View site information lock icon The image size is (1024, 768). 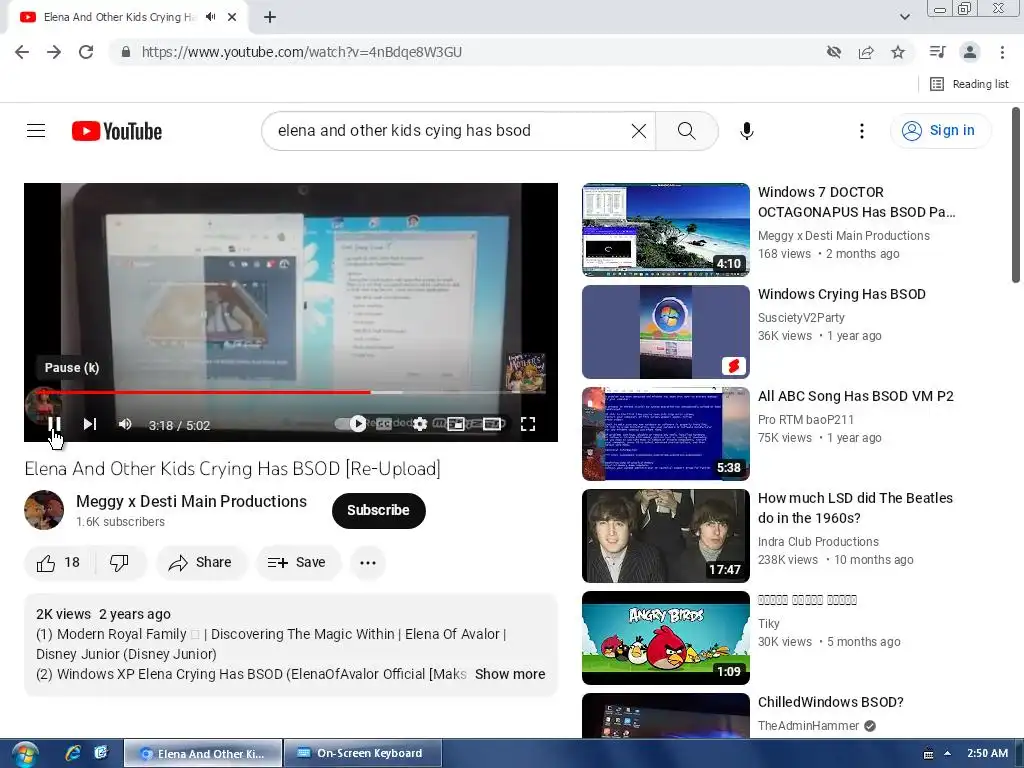[x=126, y=52]
